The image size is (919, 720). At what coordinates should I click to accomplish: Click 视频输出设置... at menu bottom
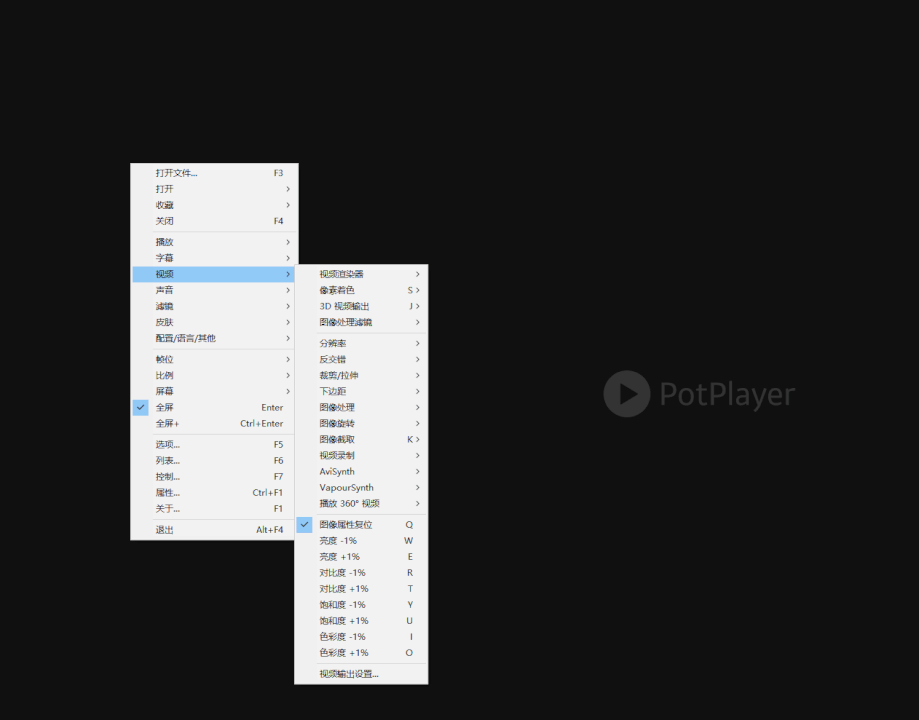361,674
